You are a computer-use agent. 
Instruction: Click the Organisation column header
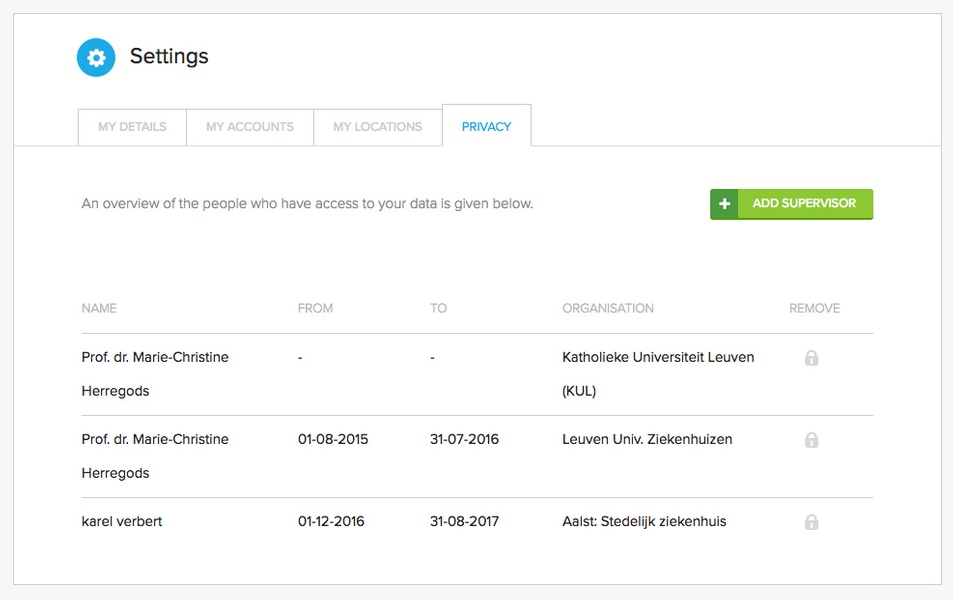(x=608, y=308)
